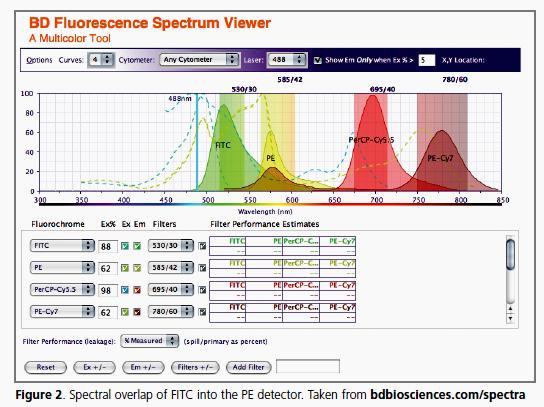The height and width of the screenshot is (407, 544).
Task: Open the 585/42 filter dropdown
Action: tap(171, 268)
